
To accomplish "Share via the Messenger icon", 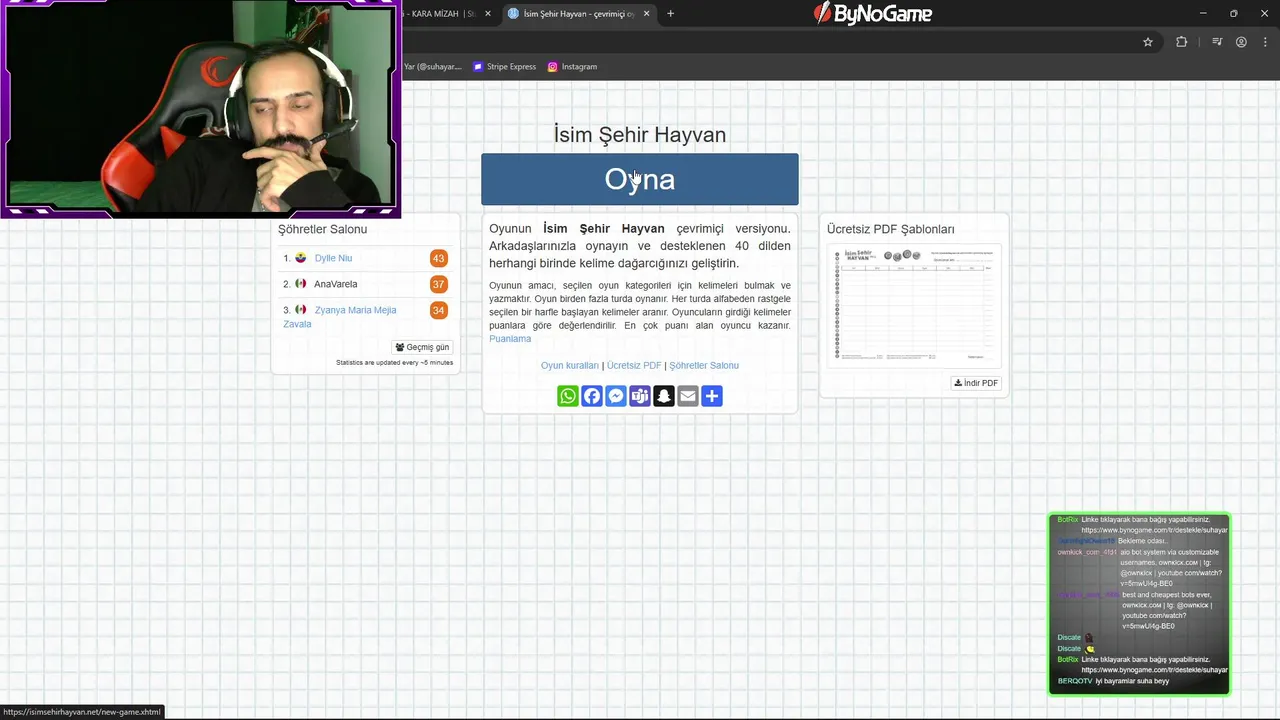I will coord(616,396).
